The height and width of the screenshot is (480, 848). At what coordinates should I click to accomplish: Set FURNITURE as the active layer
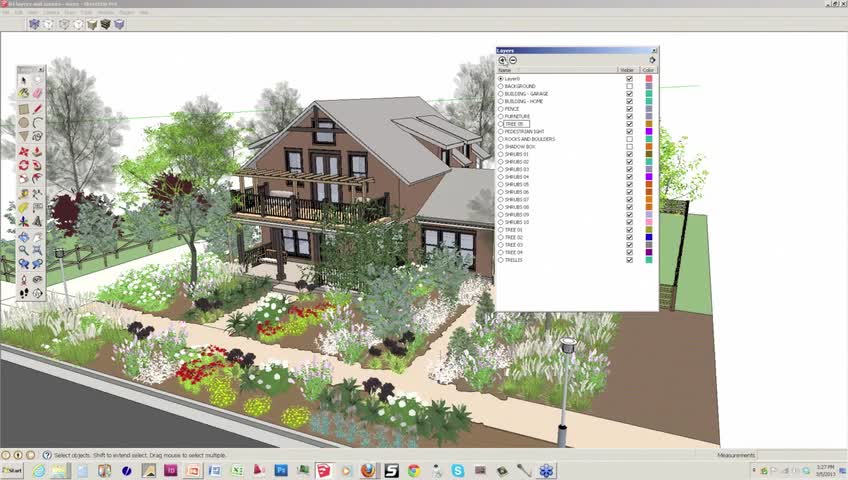(500, 116)
